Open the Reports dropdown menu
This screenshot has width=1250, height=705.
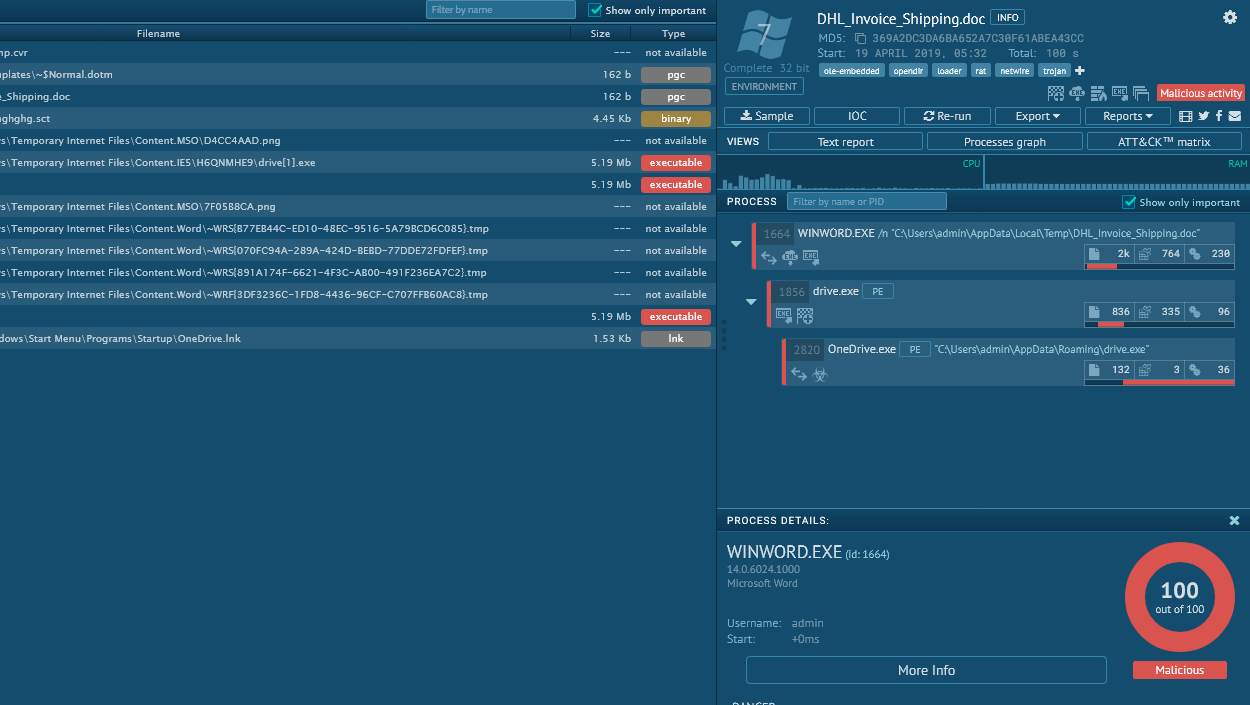coord(1127,116)
